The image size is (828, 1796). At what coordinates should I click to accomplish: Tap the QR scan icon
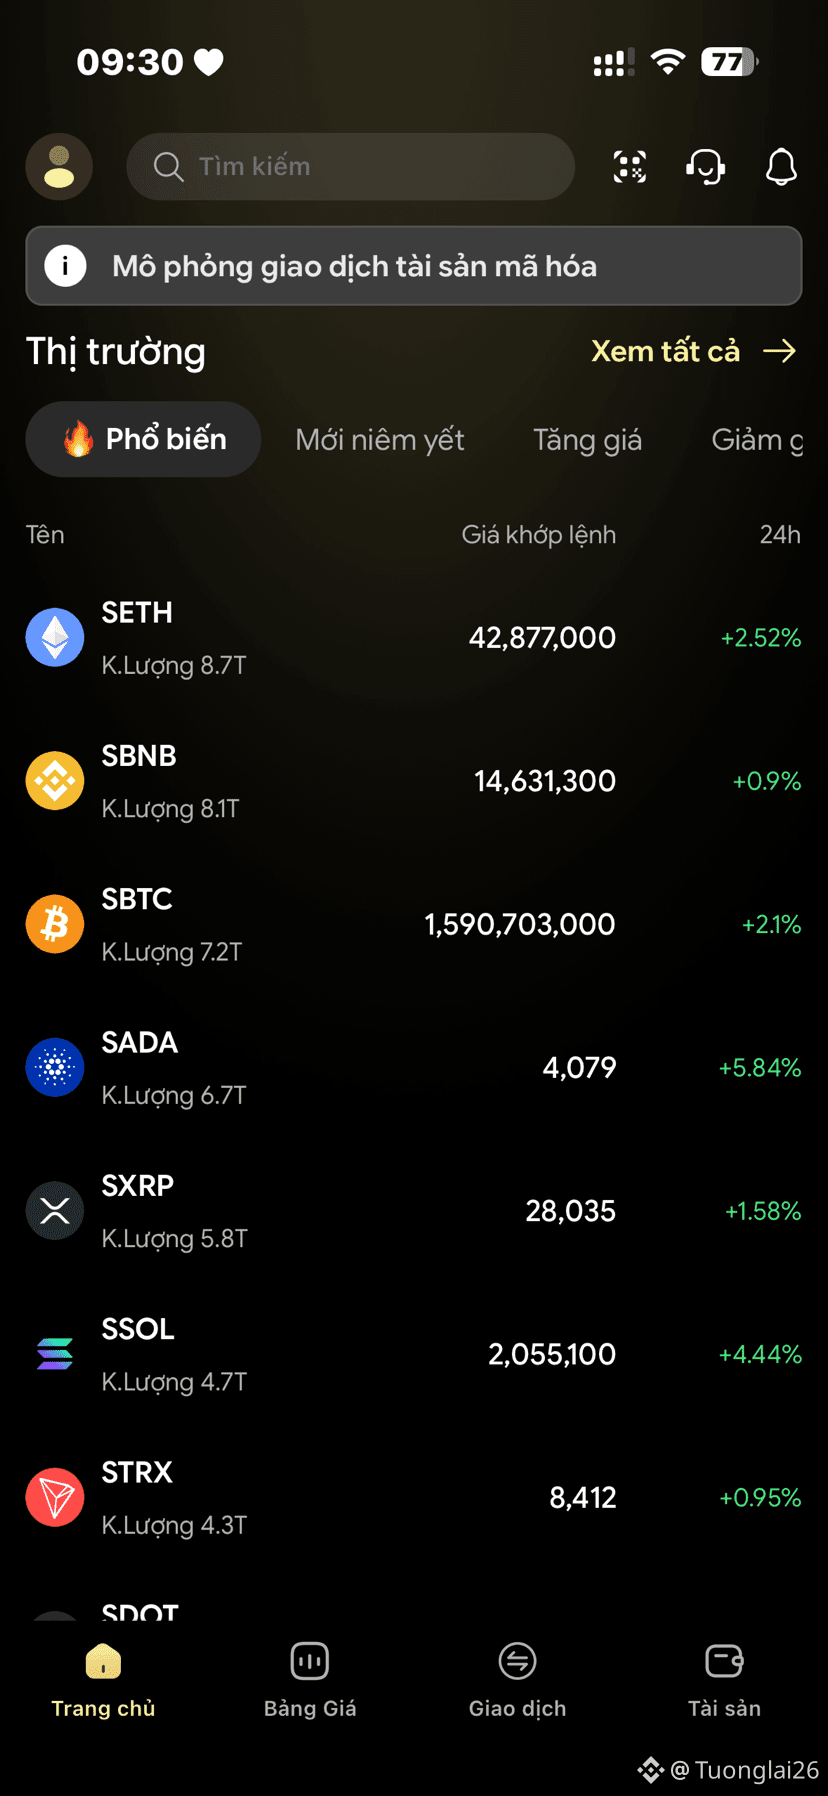point(630,166)
